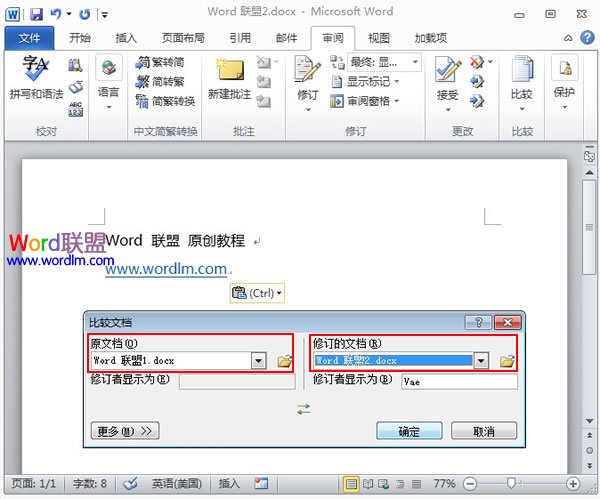Click the dialog help question mark button
This screenshot has height=499, width=600.
click(478, 323)
